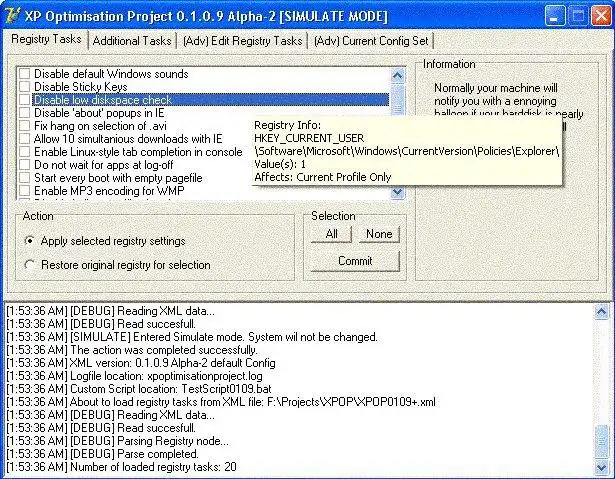Check Disable Sticky Keys
The height and width of the screenshot is (479, 615).
25,86
